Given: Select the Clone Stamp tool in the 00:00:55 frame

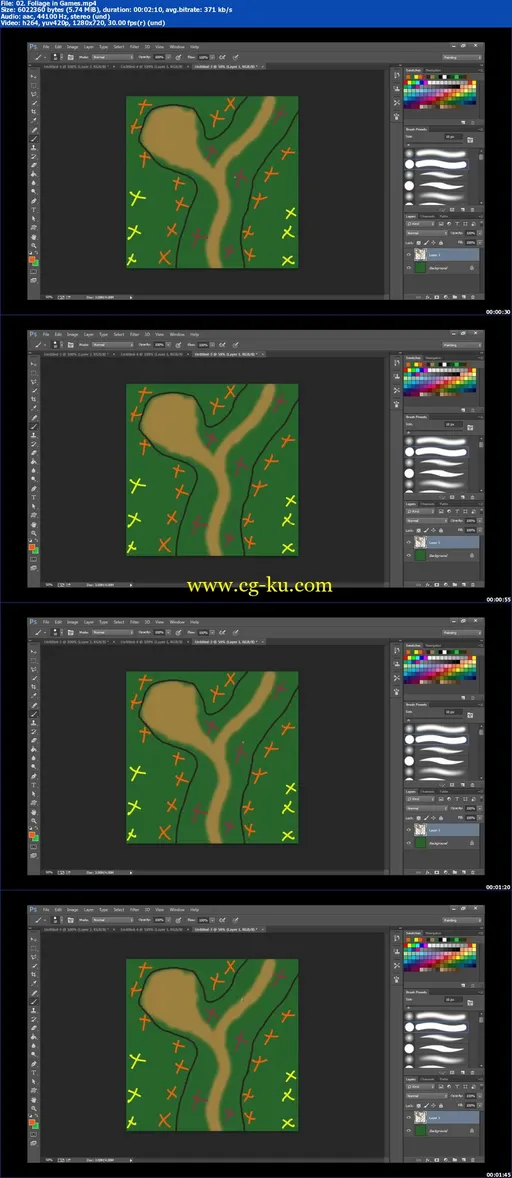Looking at the screenshot, I should 34,436.
